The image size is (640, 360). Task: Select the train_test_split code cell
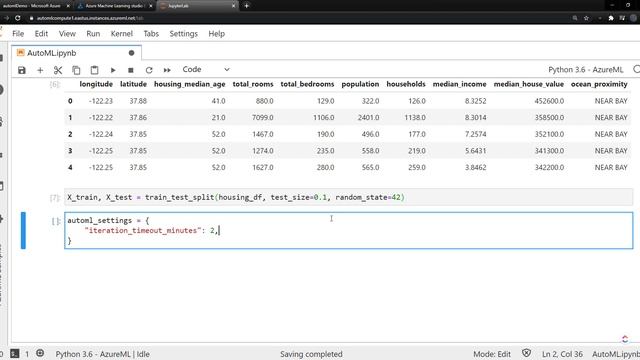pyautogui.click(x=349, y=198)
